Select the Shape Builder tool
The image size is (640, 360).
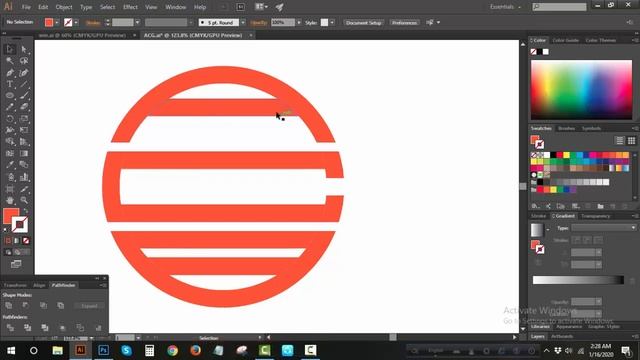tap(10, 142)
